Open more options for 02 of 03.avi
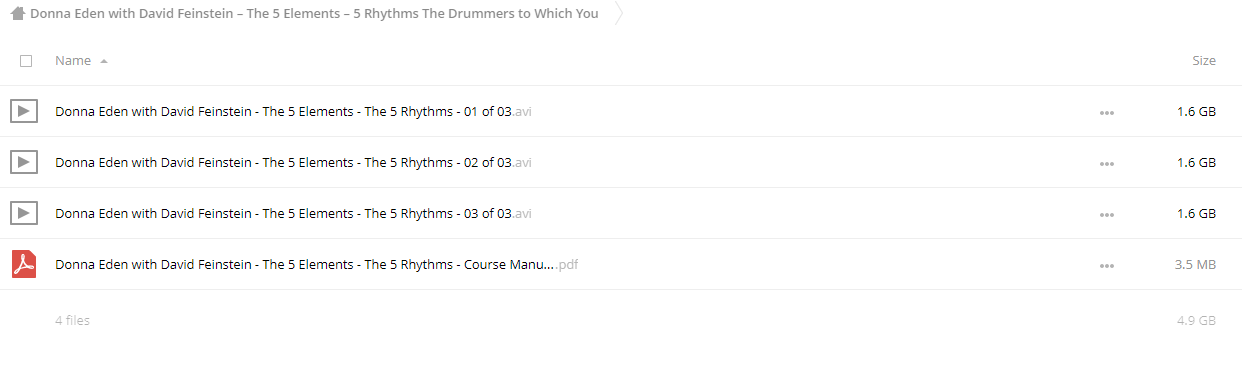Viewport: 1242px width, 383px height. click(1106, 163)
